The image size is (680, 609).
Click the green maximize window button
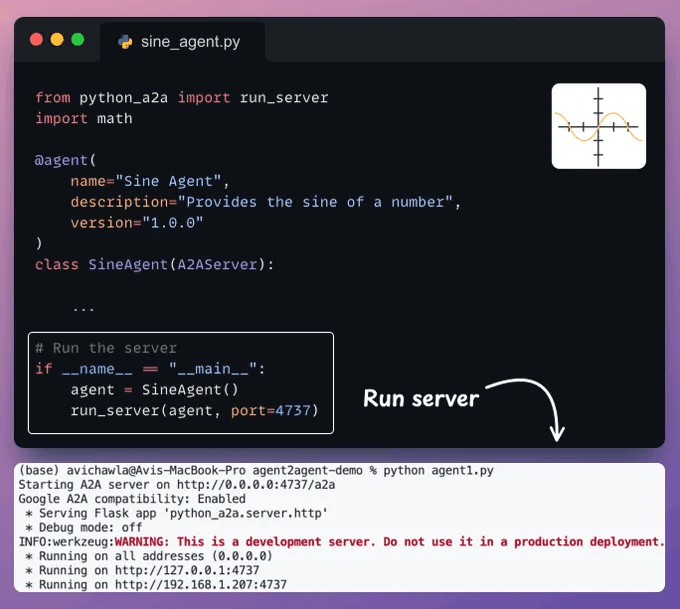78,39
